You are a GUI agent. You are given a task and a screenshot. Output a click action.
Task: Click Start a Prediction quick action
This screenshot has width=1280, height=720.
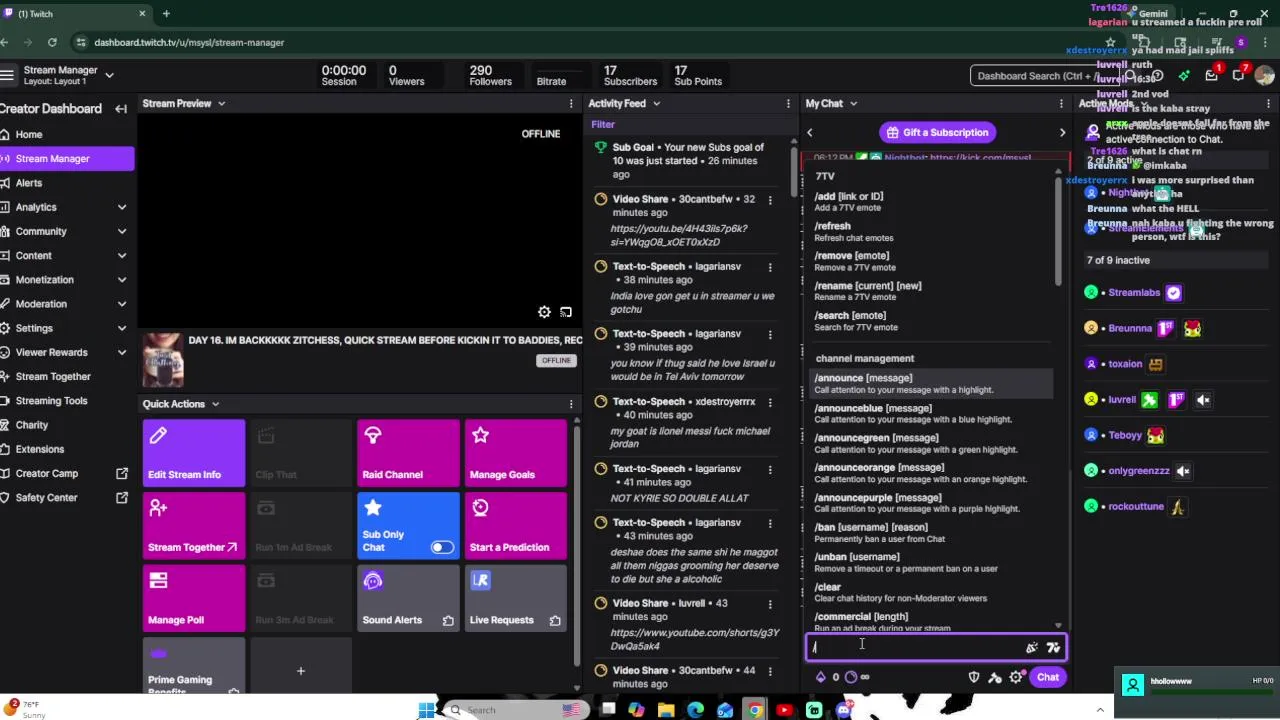[515, 526]
